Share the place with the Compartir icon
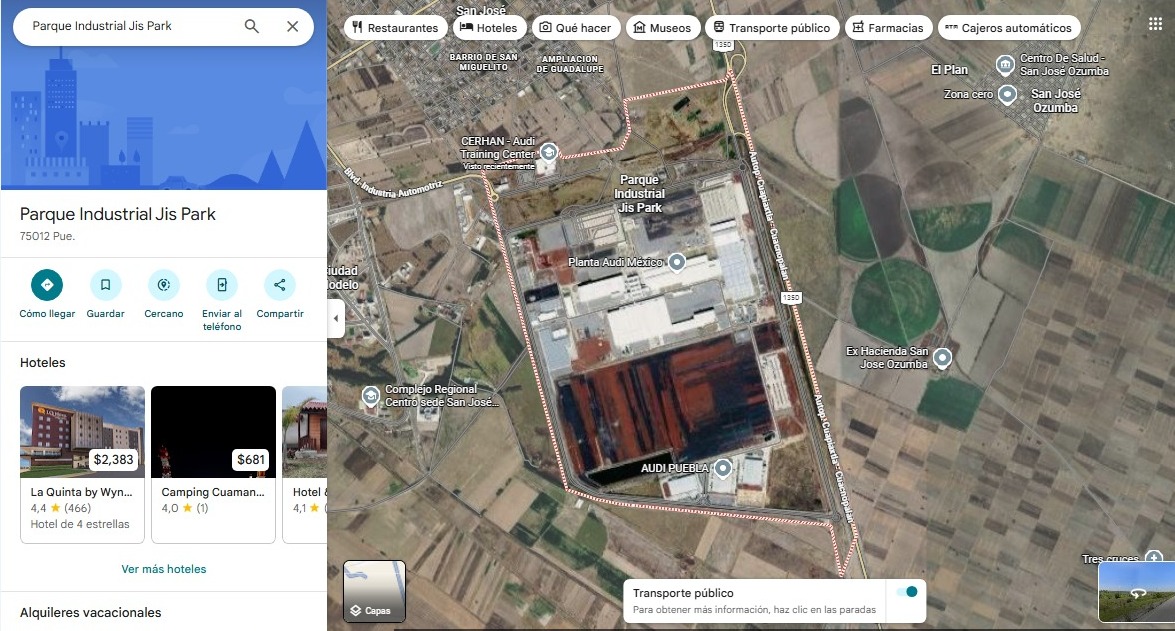Screen dimensions: 1175x631 [280, 285]
